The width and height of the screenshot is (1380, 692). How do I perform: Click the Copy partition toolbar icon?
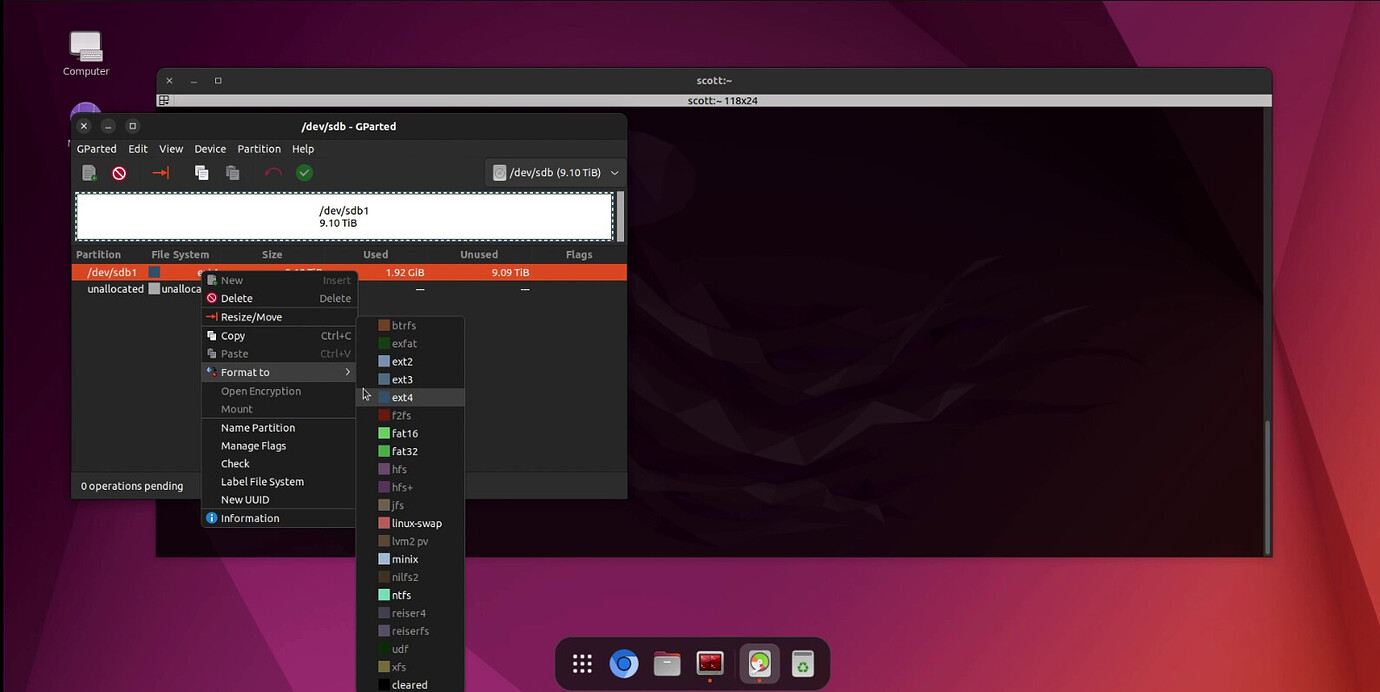(201, 173)
